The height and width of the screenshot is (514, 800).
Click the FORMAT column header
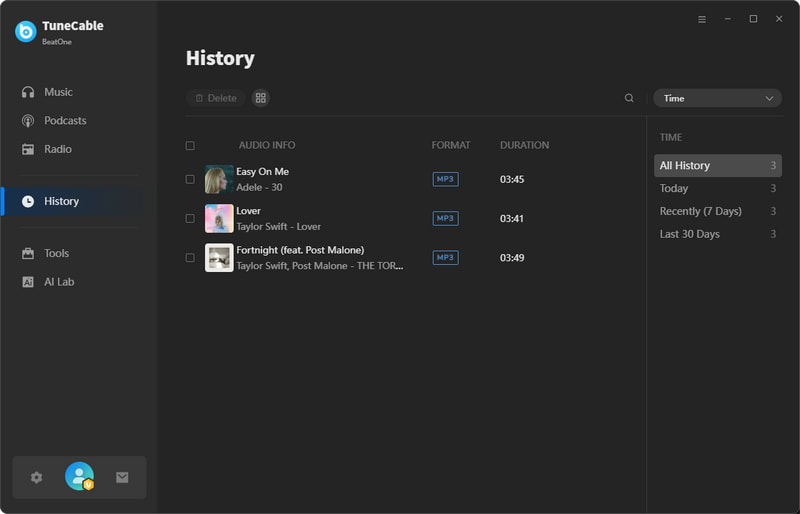451,145
